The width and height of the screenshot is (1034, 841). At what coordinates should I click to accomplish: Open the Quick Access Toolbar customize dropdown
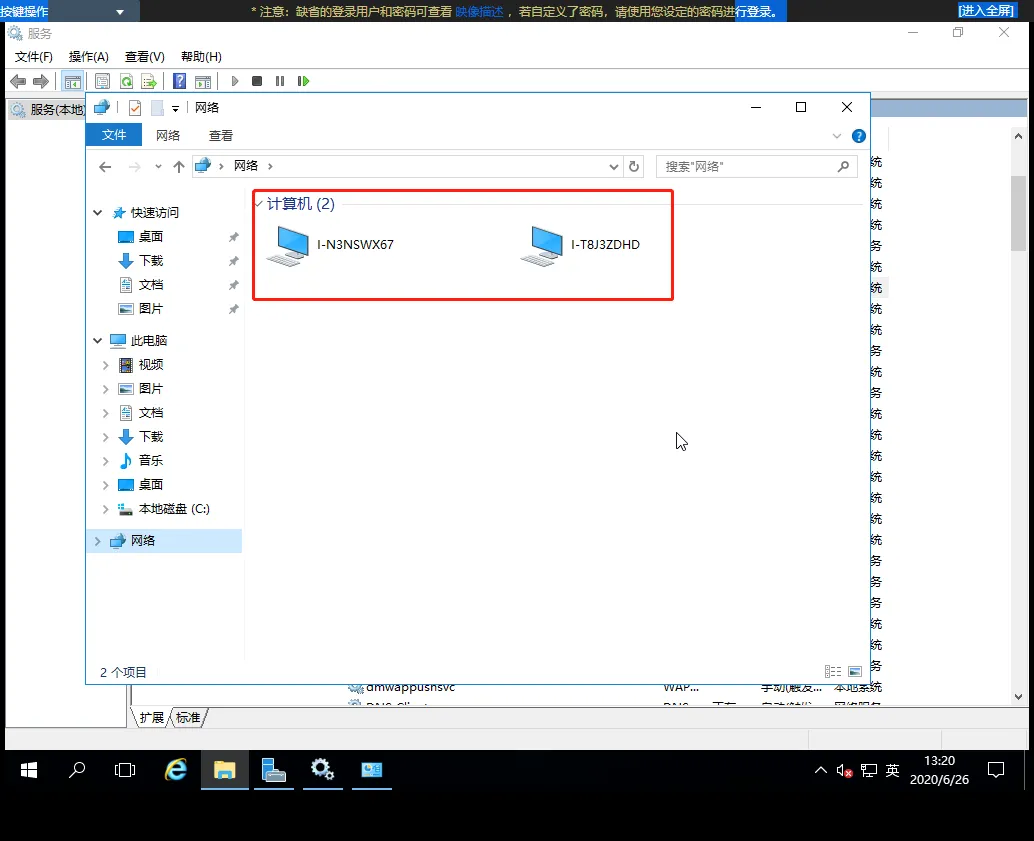coord(175,107)
